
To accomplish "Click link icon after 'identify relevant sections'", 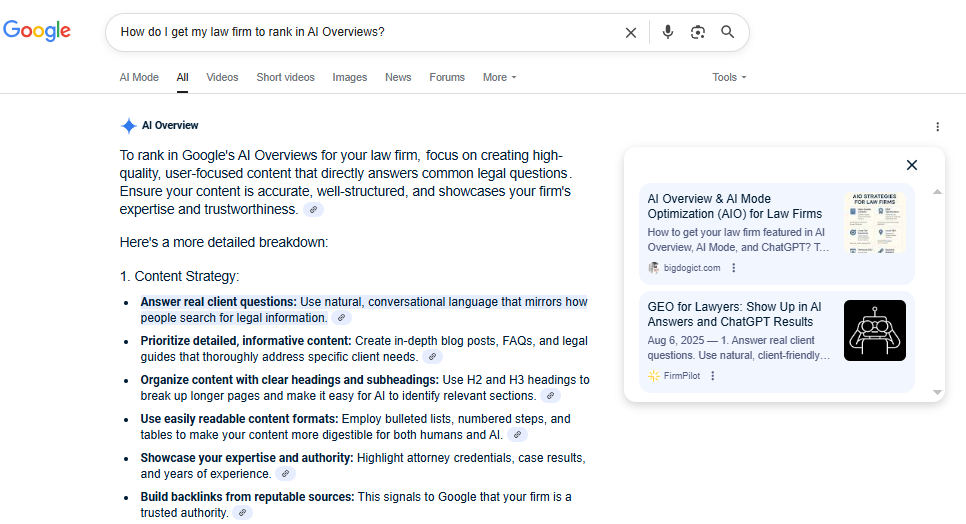I will 551,395.
